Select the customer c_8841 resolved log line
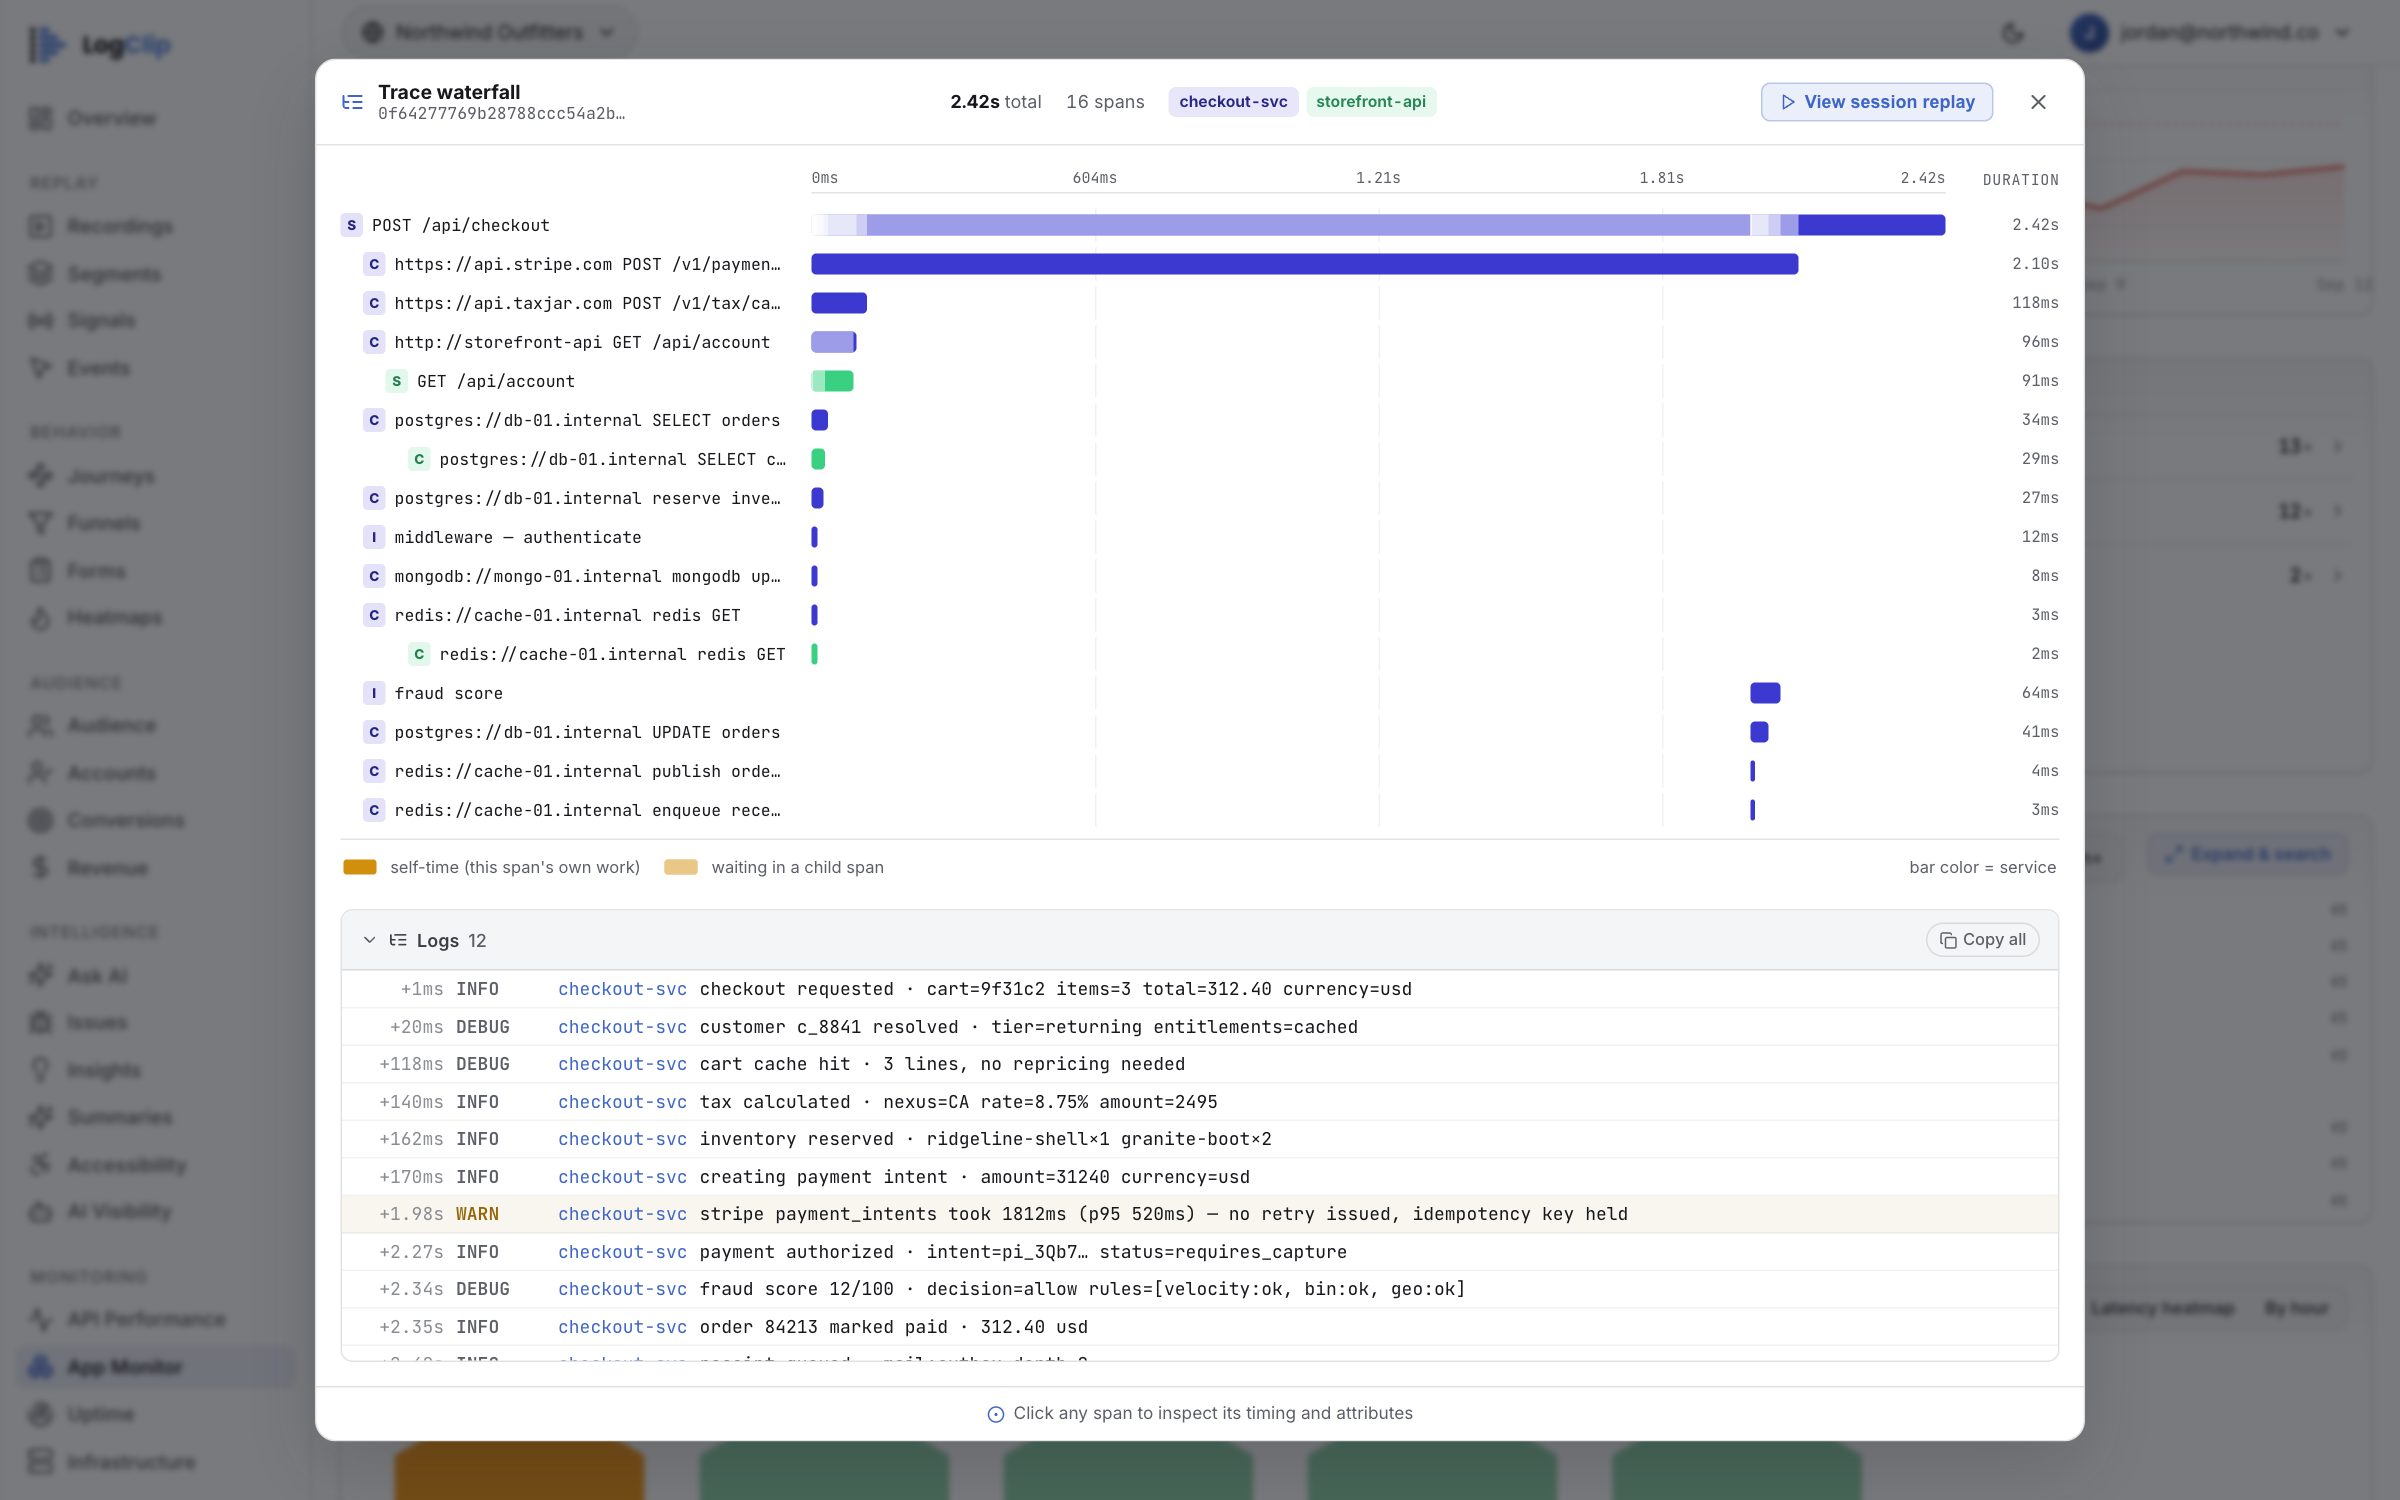 point(1200,1027)
